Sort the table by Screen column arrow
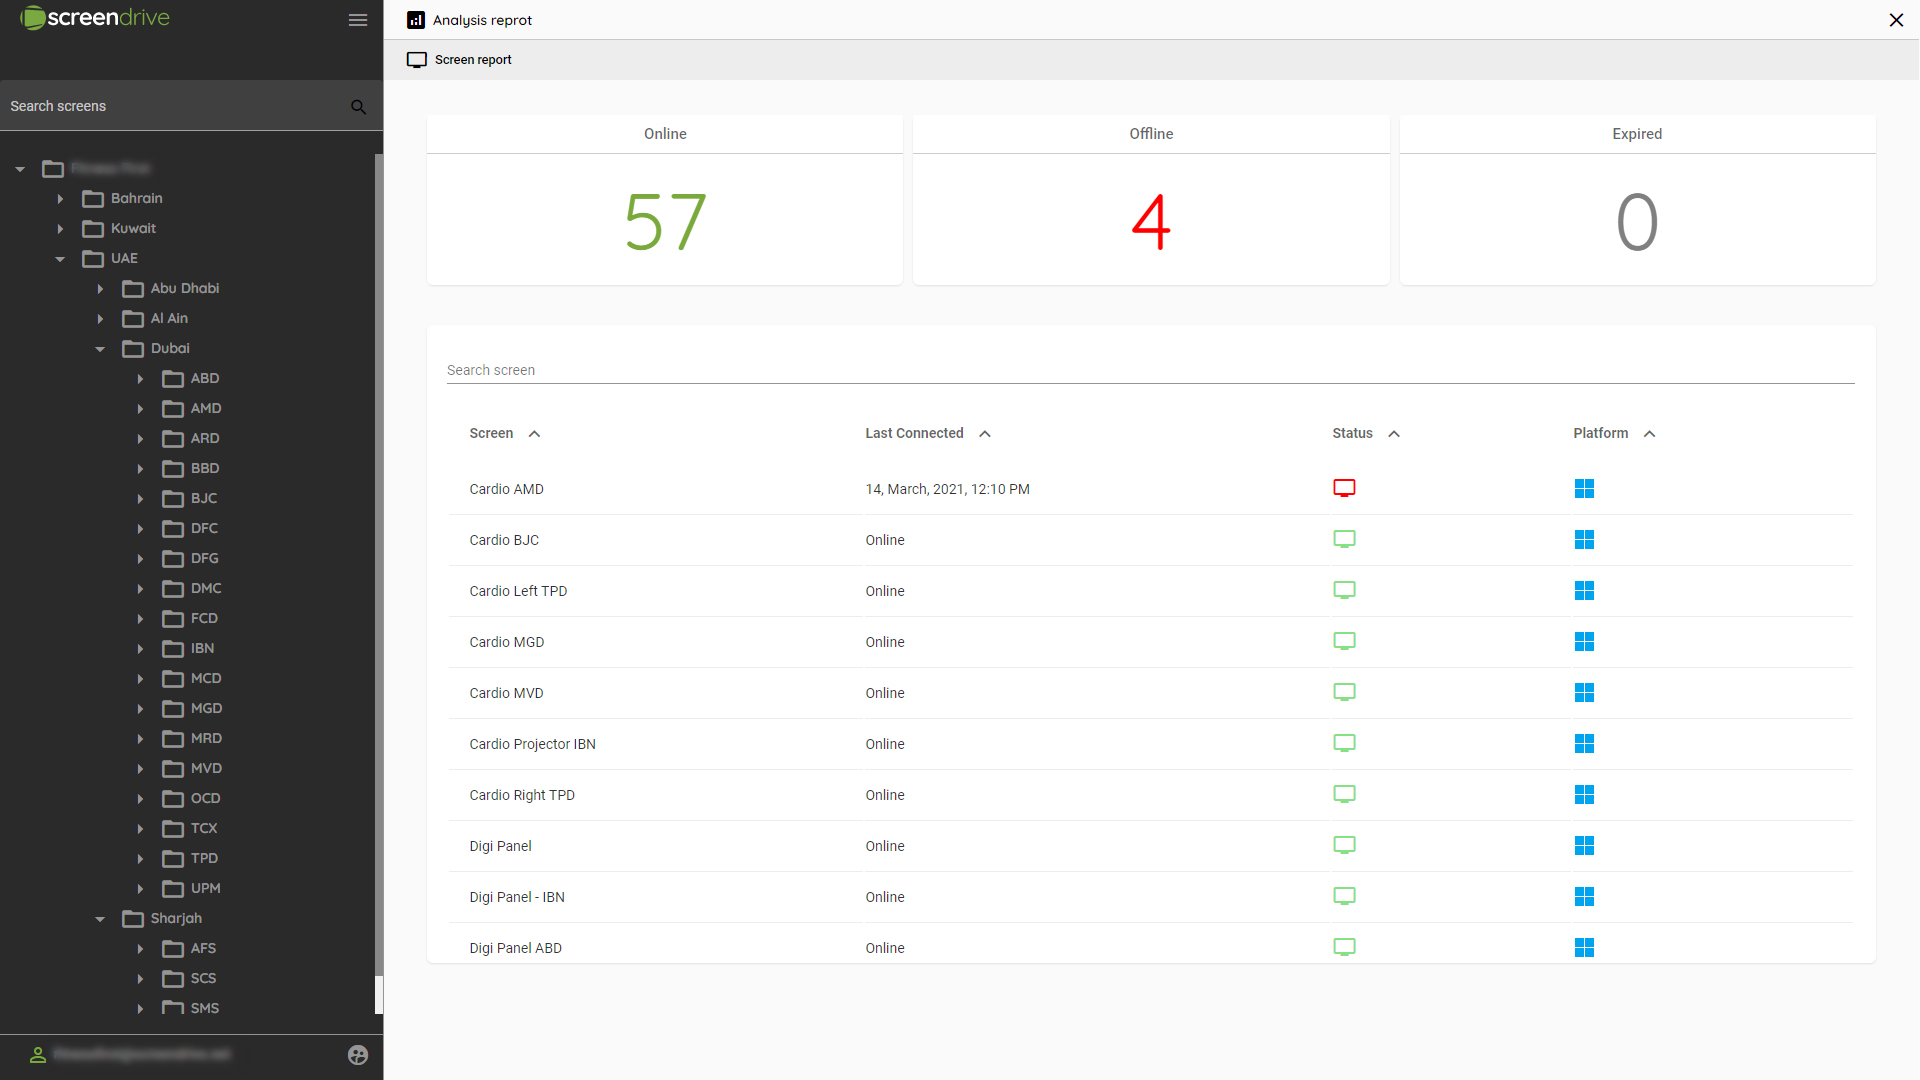Screen dimensions: 1920x1080 [535, 434]
